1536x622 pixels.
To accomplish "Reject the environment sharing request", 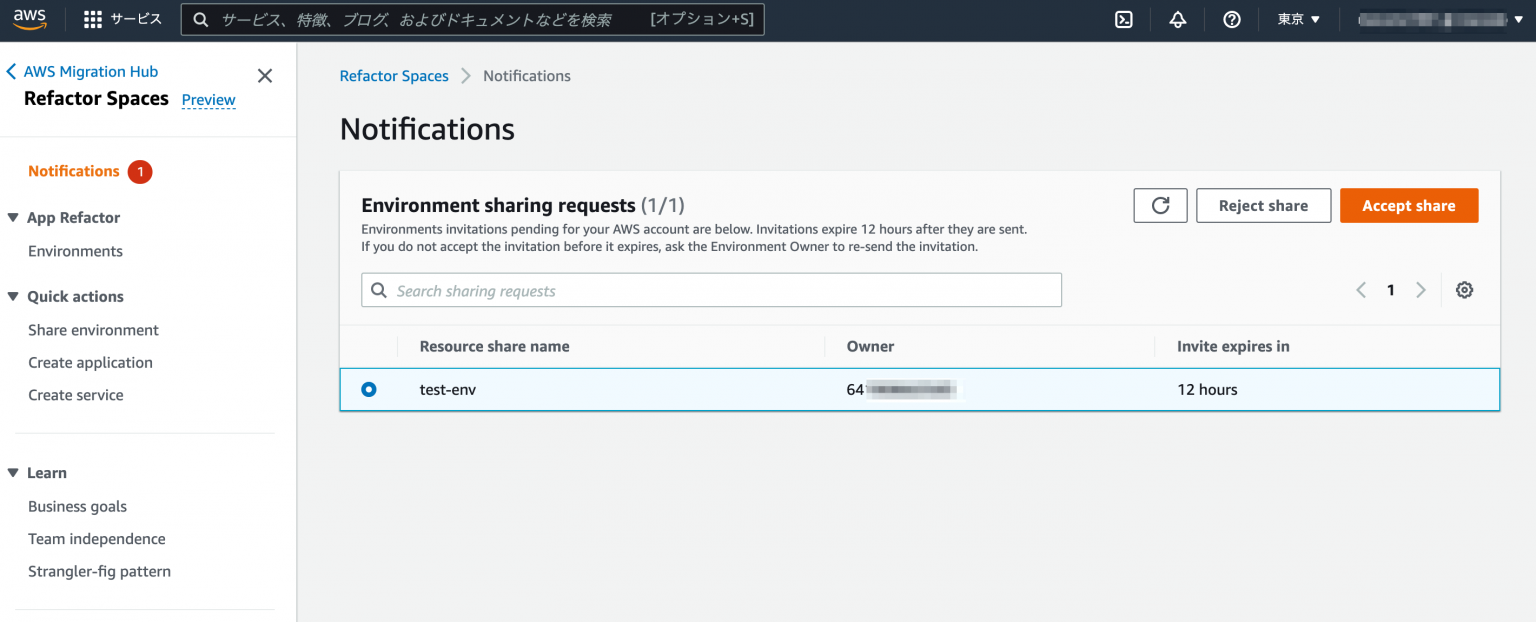I will 1263,205.
